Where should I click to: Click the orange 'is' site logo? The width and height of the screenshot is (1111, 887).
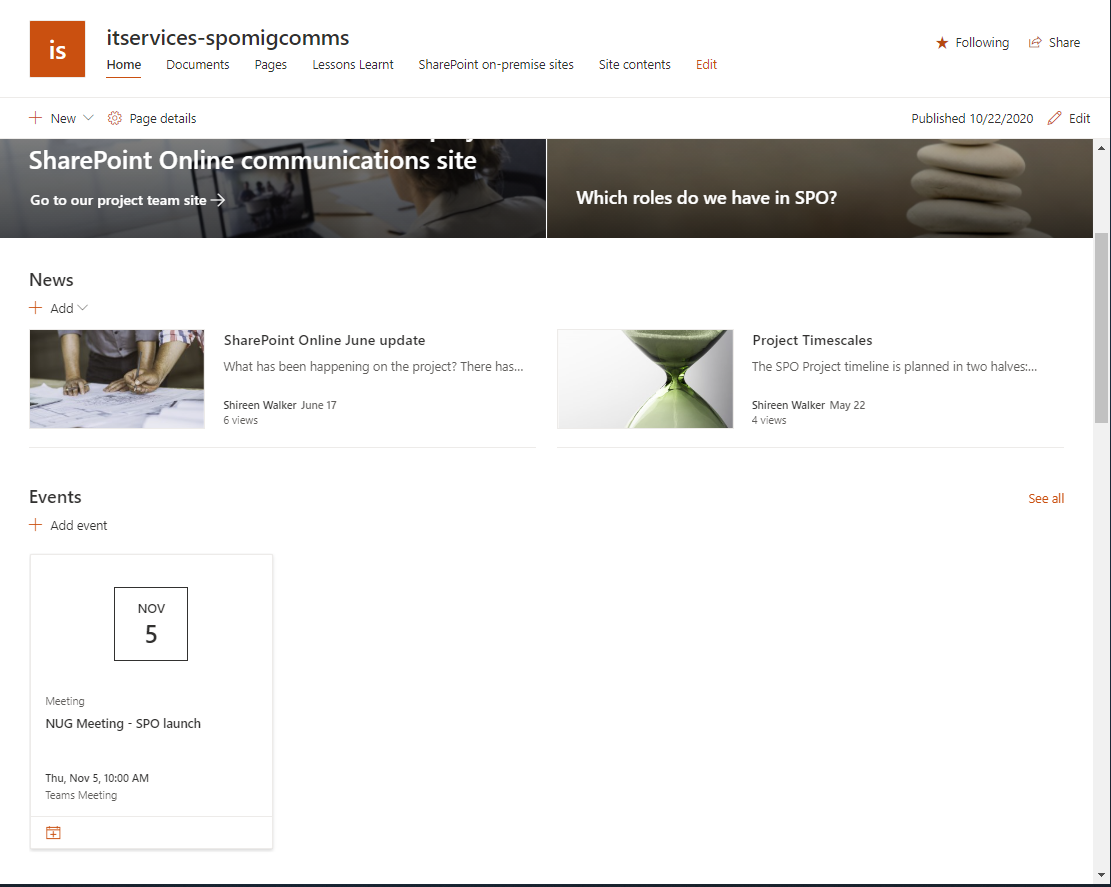57,49
